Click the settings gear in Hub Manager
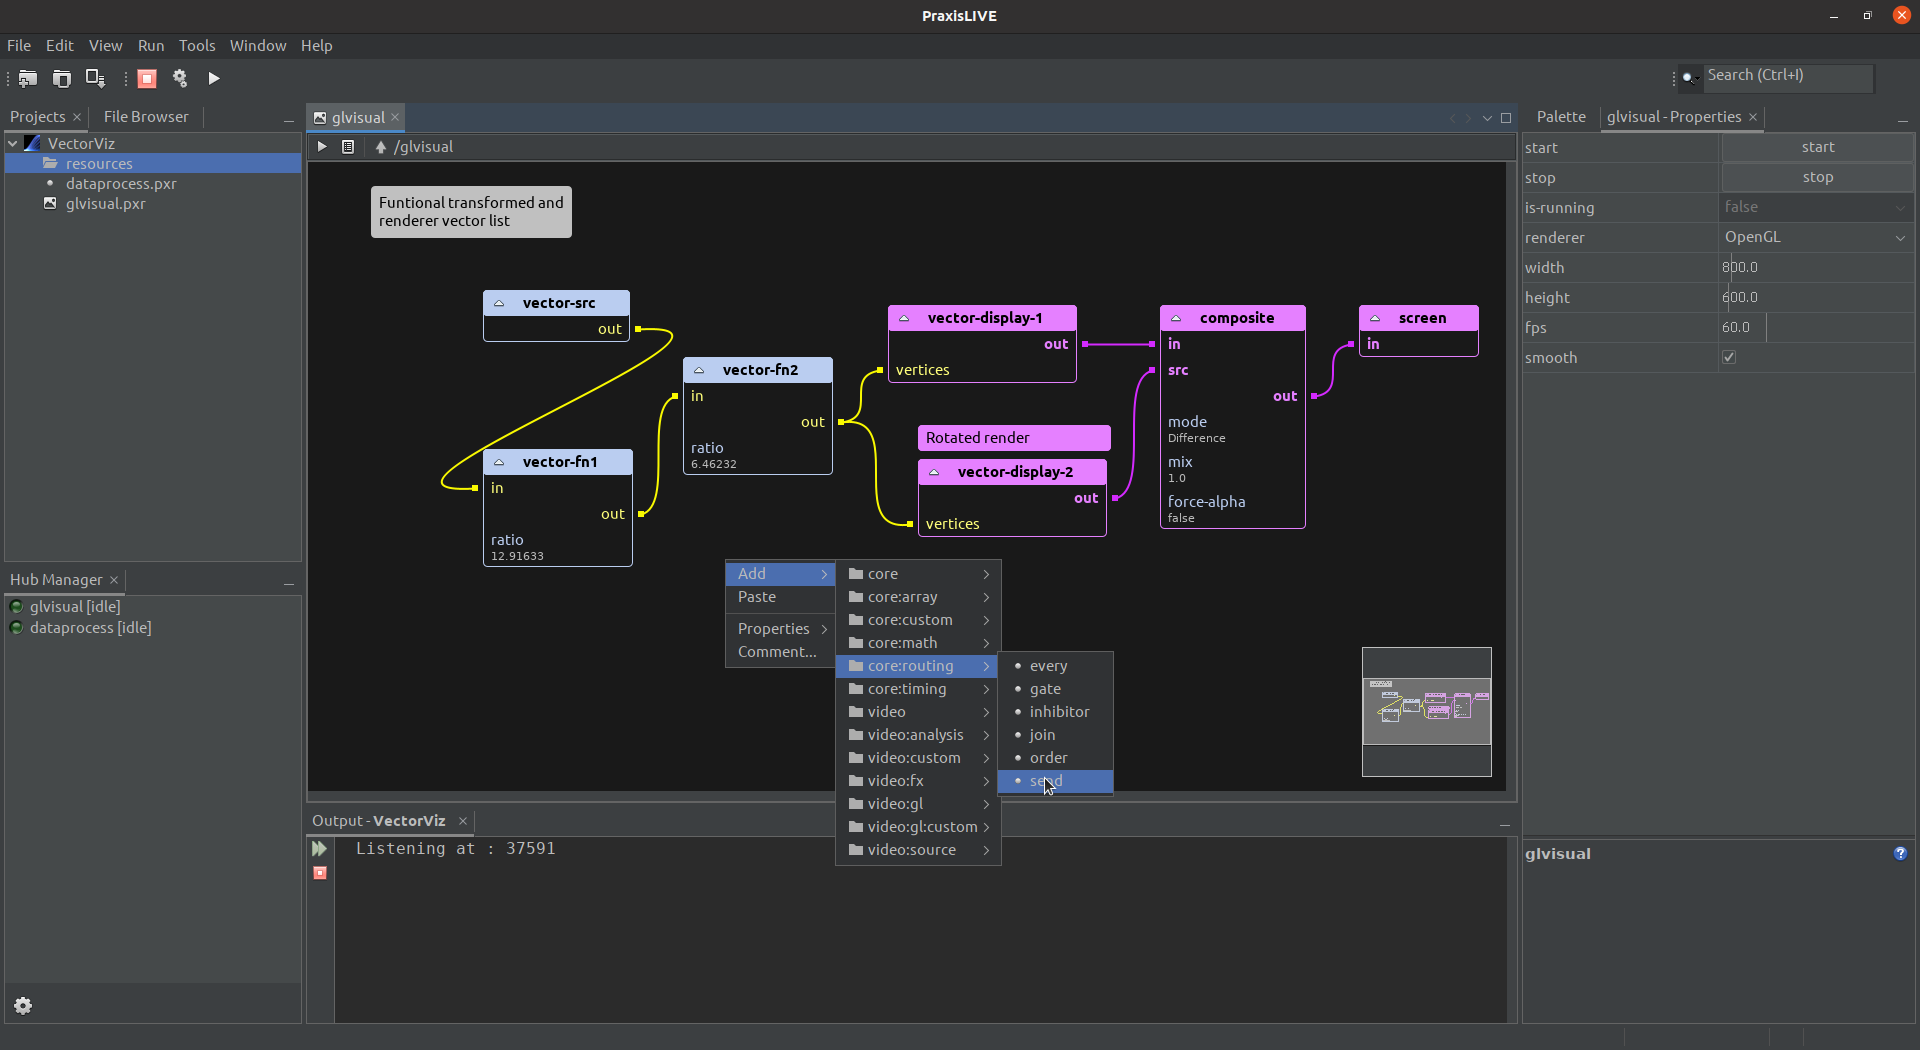Image resolution: width=1920 pixels, height=1050 pixels. 23,1006
